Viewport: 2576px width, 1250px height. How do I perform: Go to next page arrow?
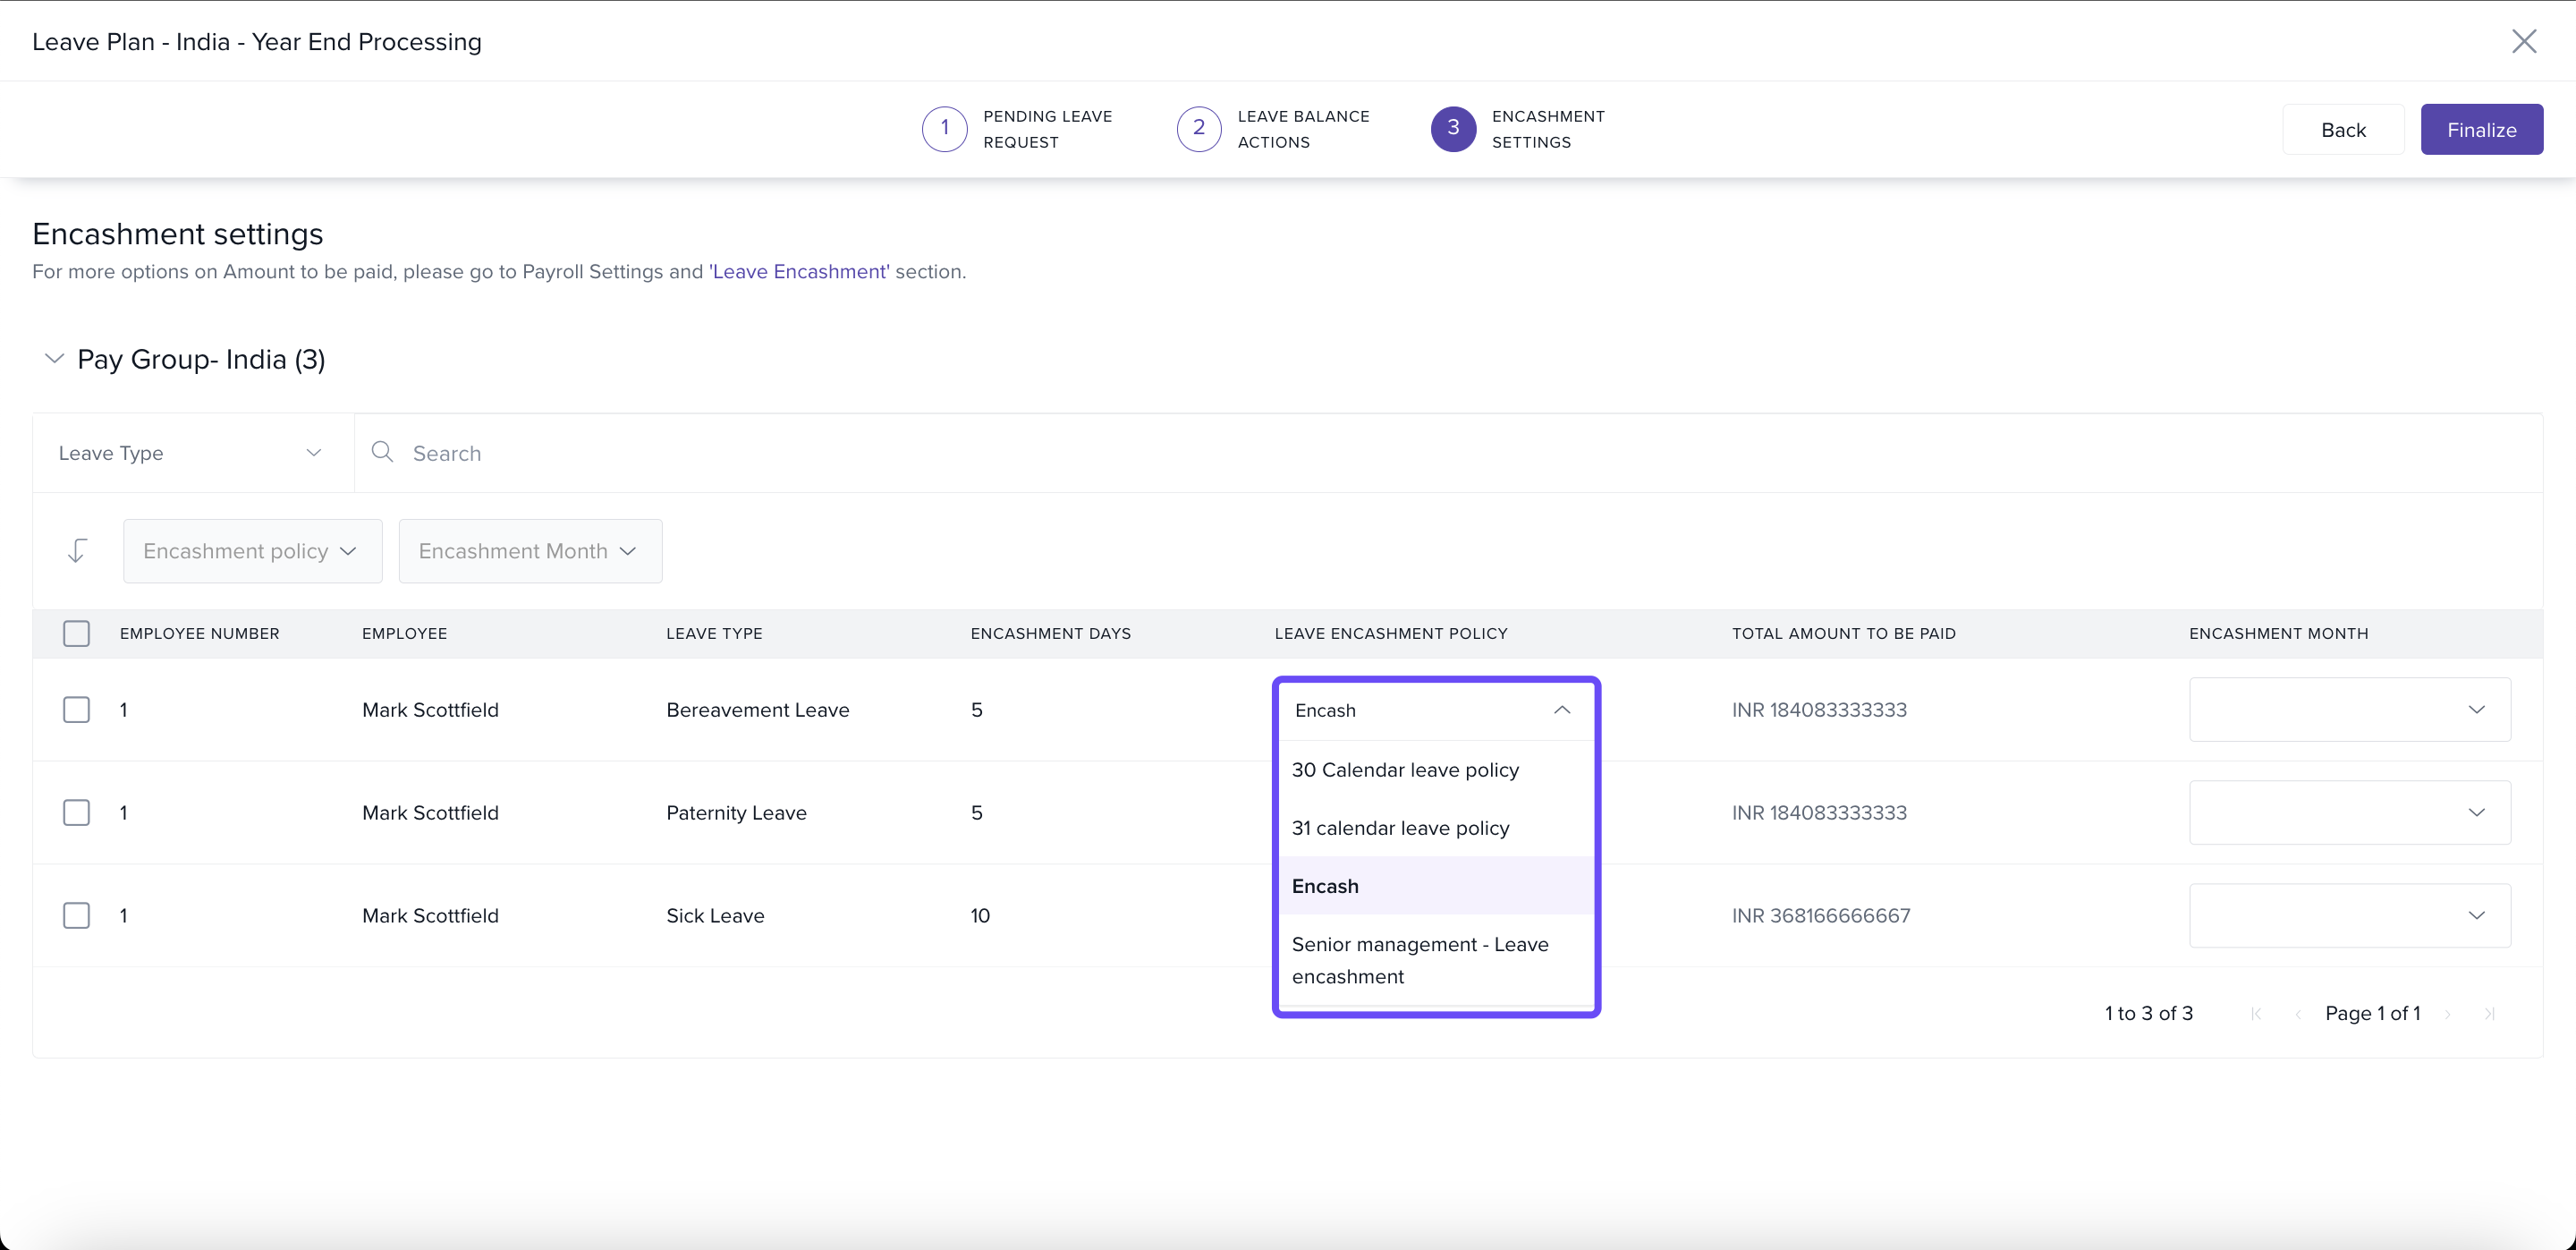pyautogui.click(x=2447, y=1014)
